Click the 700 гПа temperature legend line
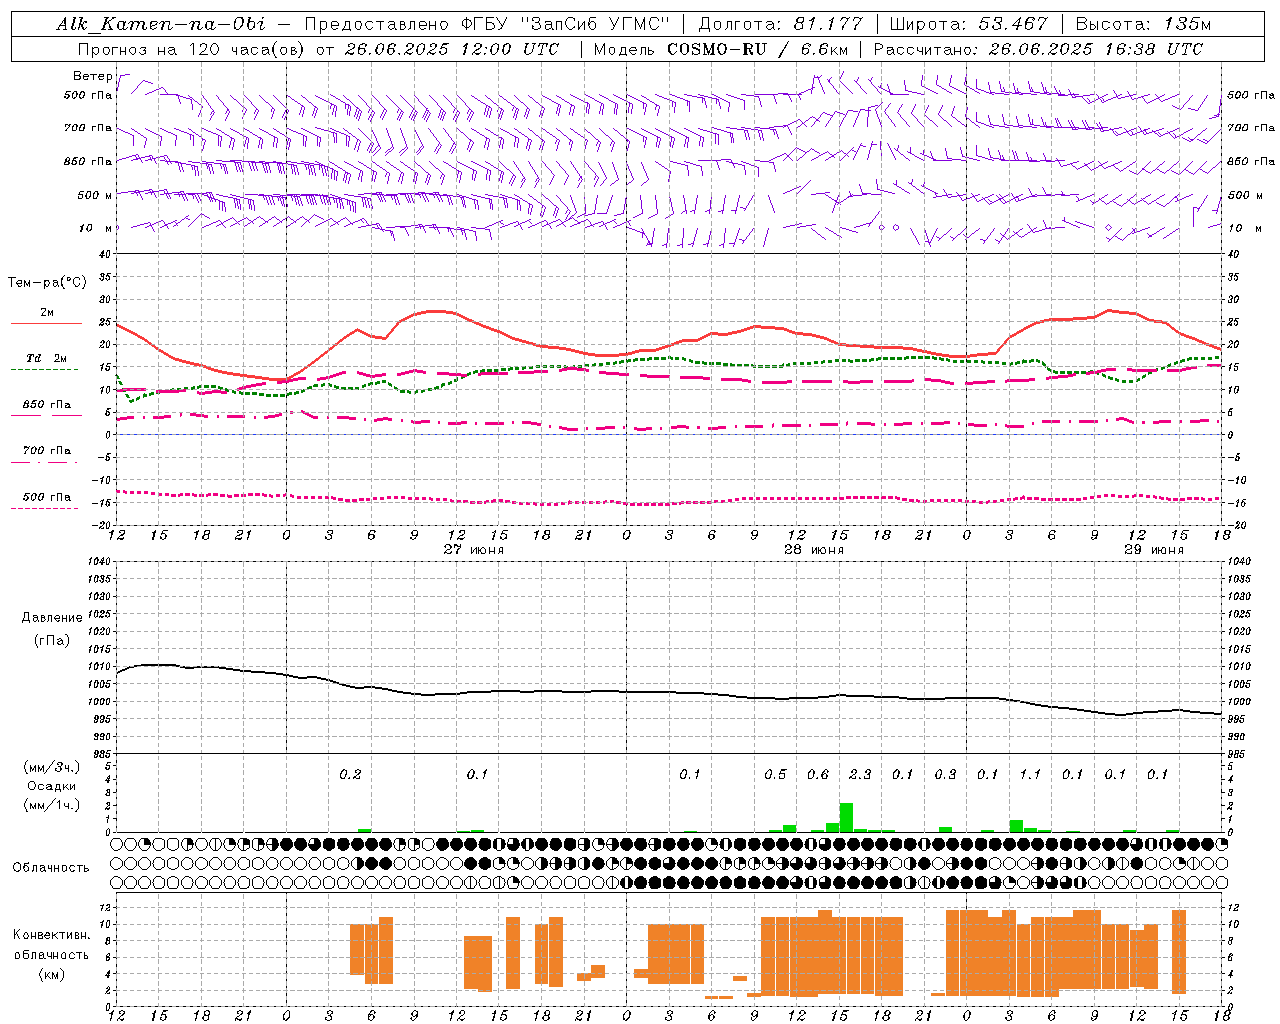The image size is (1280, 1024). [x=46, y=462]
